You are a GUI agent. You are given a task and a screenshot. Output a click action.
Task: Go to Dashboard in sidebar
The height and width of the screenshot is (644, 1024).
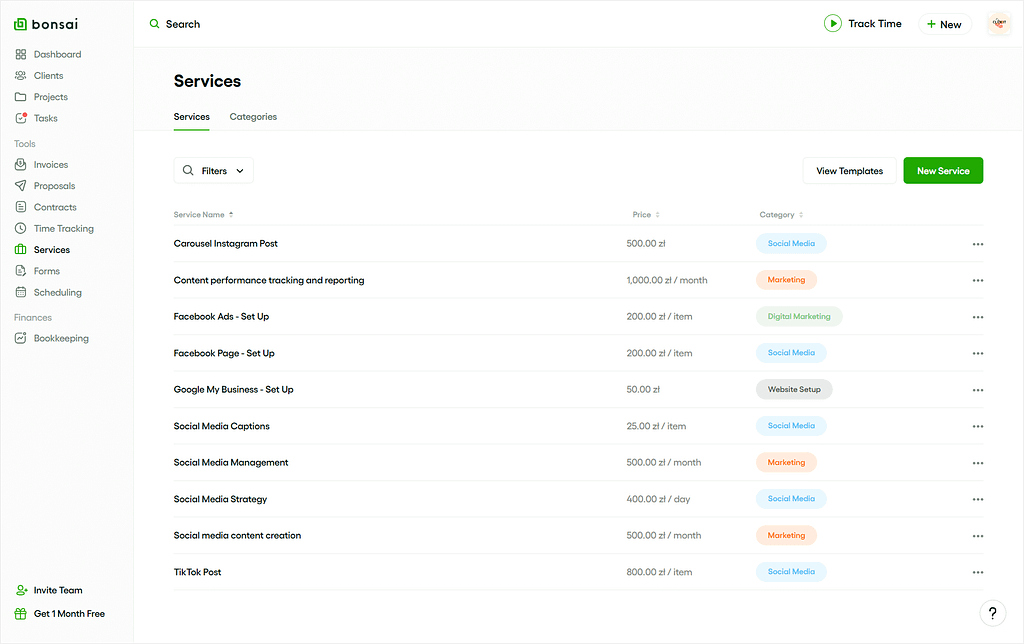pyautogui.click(x=57, y=54)
